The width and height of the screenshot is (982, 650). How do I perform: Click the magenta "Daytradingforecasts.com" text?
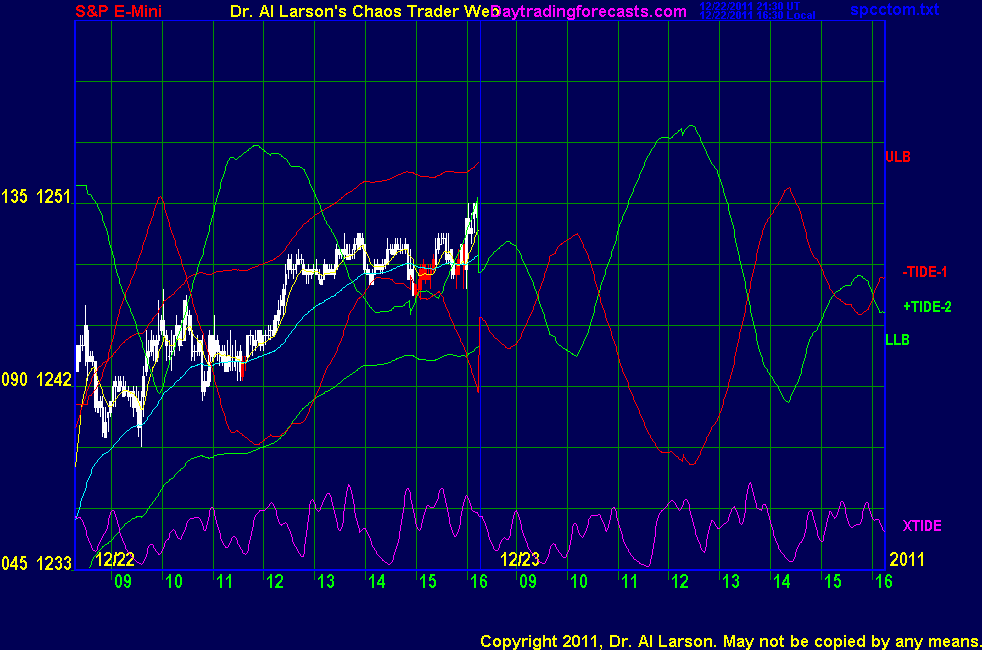[x=589, y=11]
